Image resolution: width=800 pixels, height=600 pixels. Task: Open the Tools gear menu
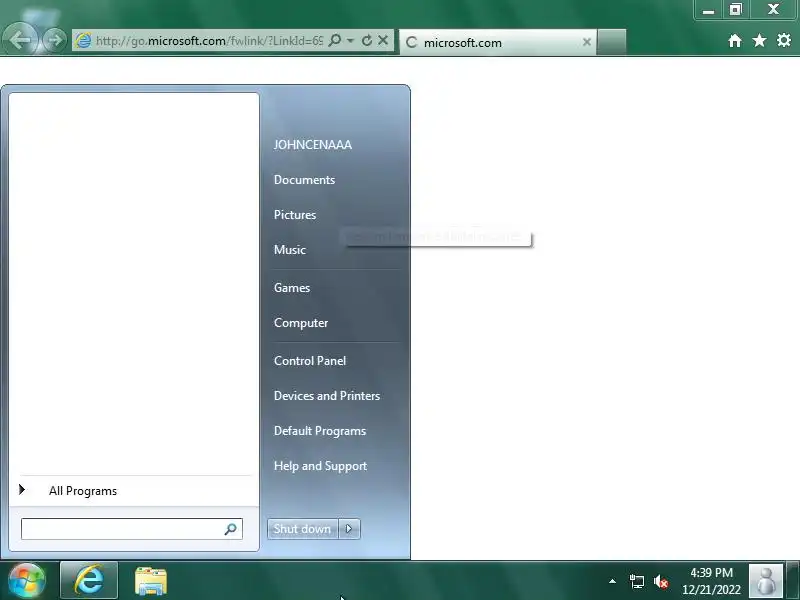coord(784,40)
